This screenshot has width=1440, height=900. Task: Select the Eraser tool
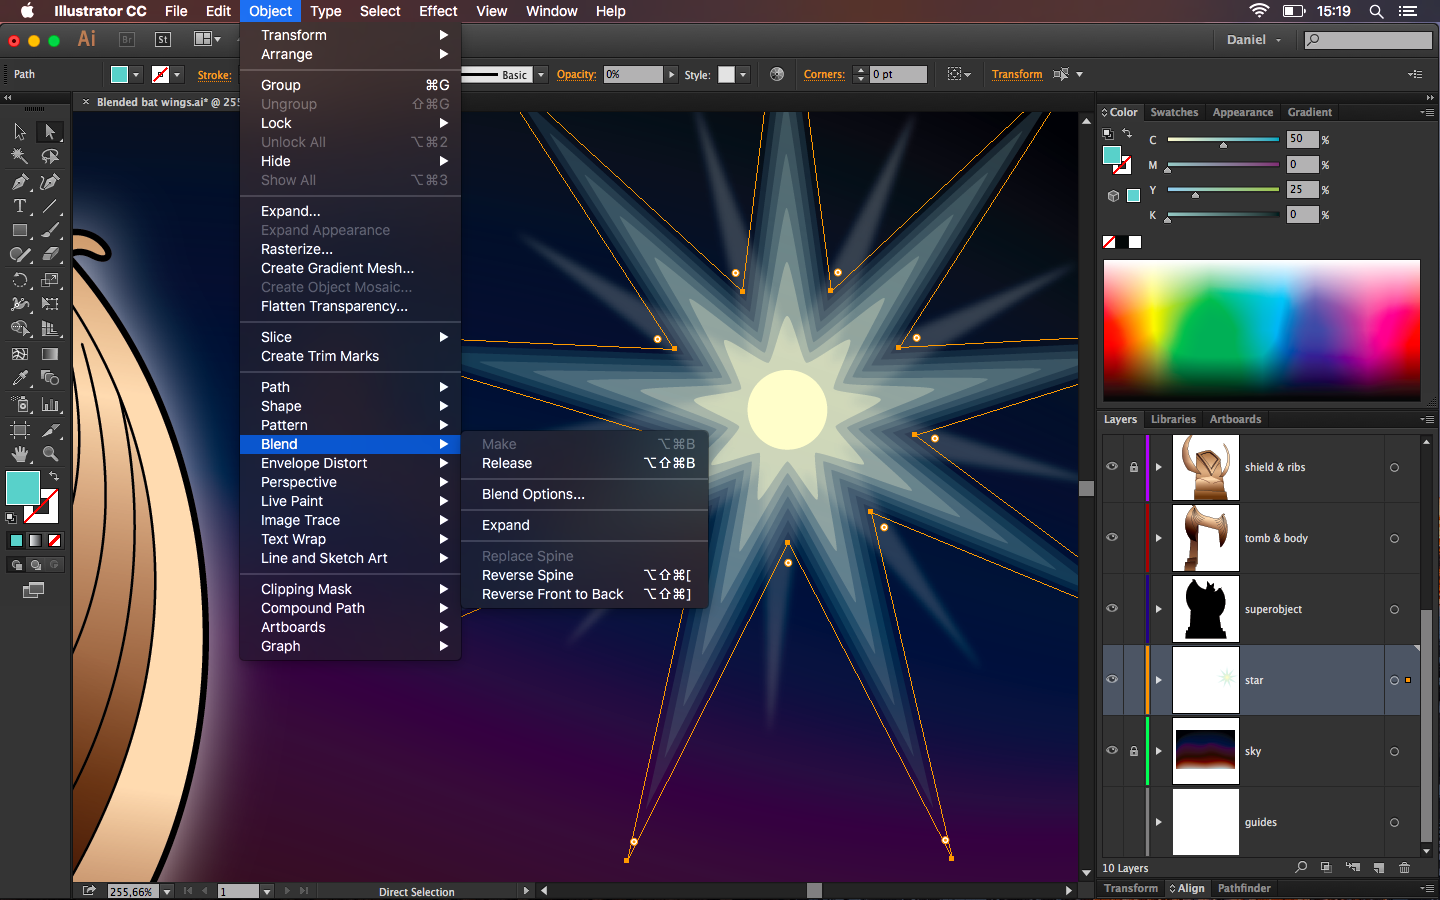[50, 255]
